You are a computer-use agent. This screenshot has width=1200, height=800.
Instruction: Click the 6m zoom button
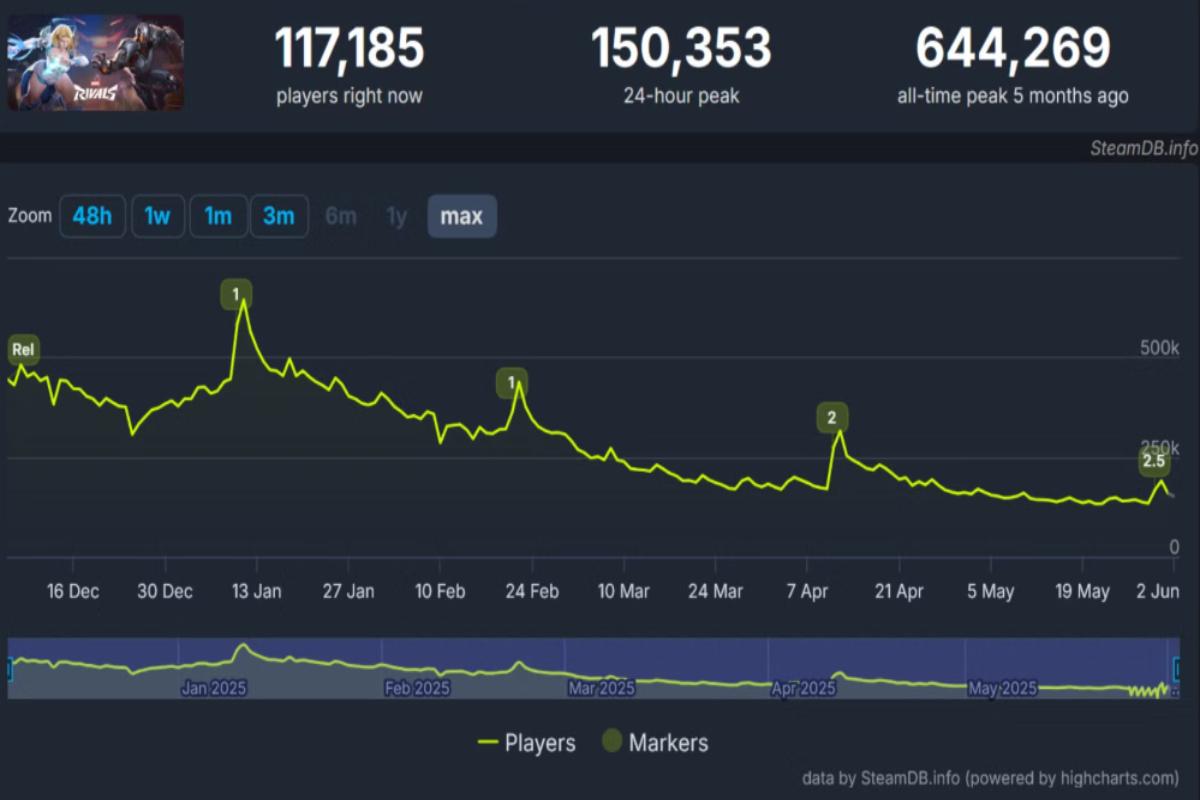pyautogui.click(x=340, y=216)
